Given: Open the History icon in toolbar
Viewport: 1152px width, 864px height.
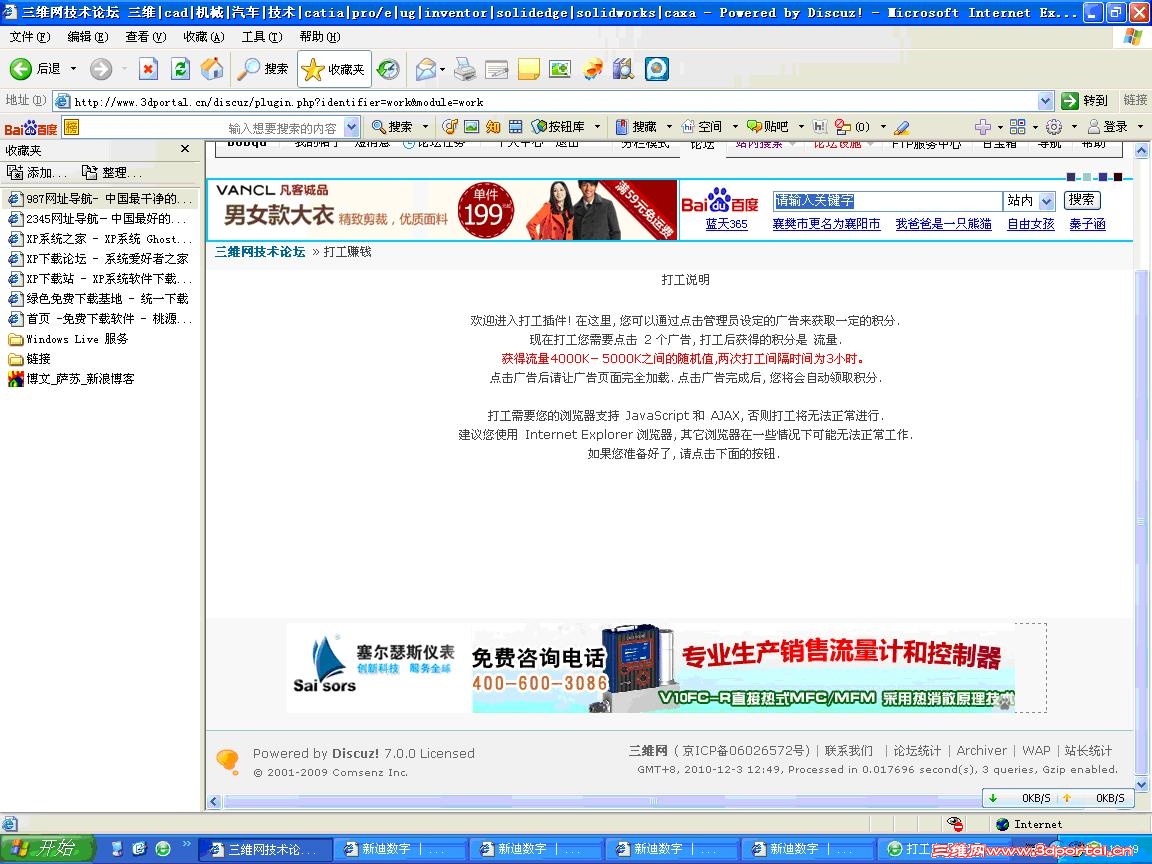Looking at the screenshot, I should coord(388,69).
